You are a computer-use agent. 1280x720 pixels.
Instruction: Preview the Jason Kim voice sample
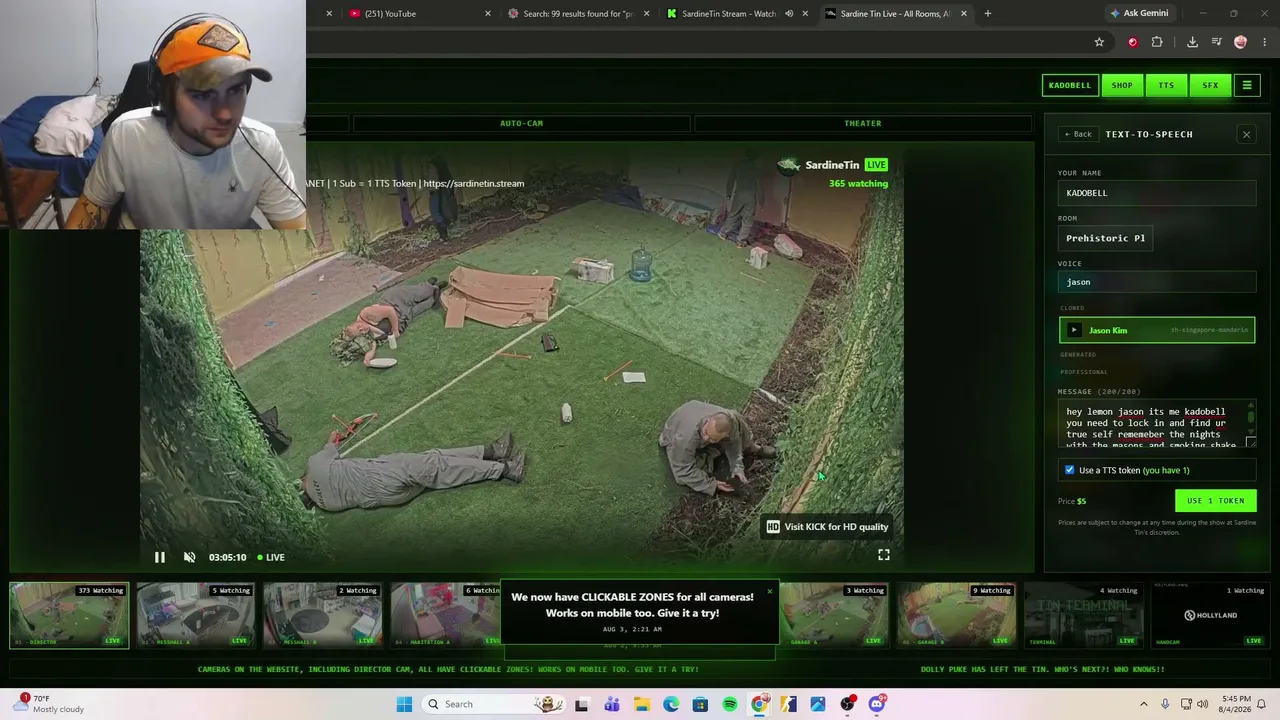(1074, 330)
